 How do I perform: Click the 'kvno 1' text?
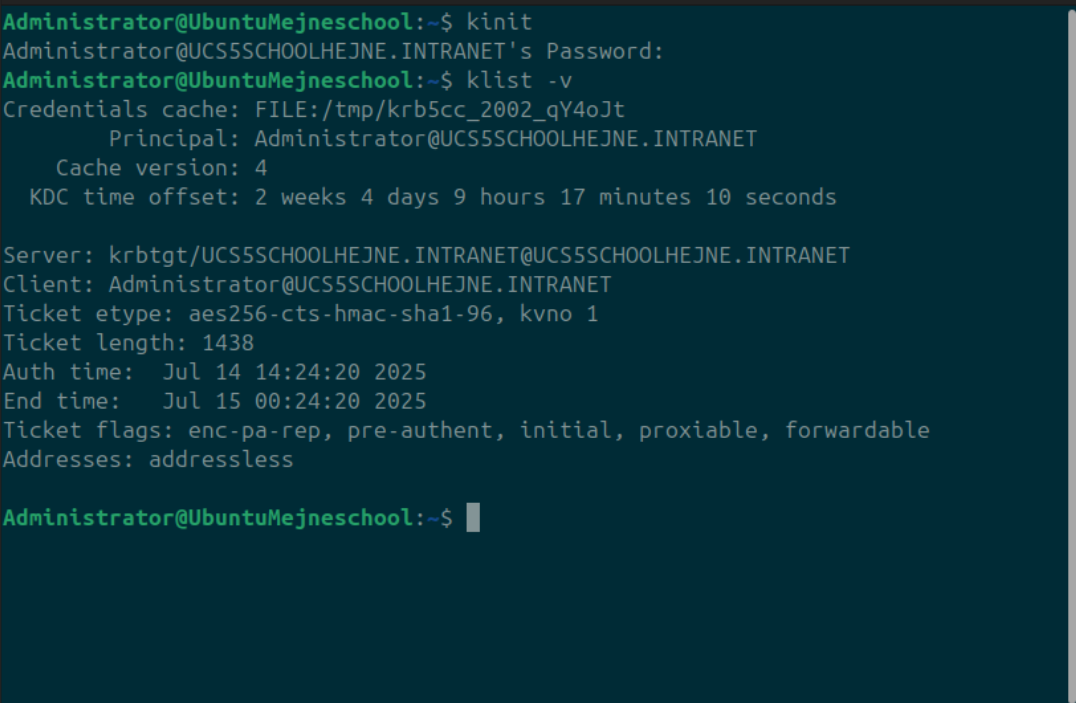(559, 314)
